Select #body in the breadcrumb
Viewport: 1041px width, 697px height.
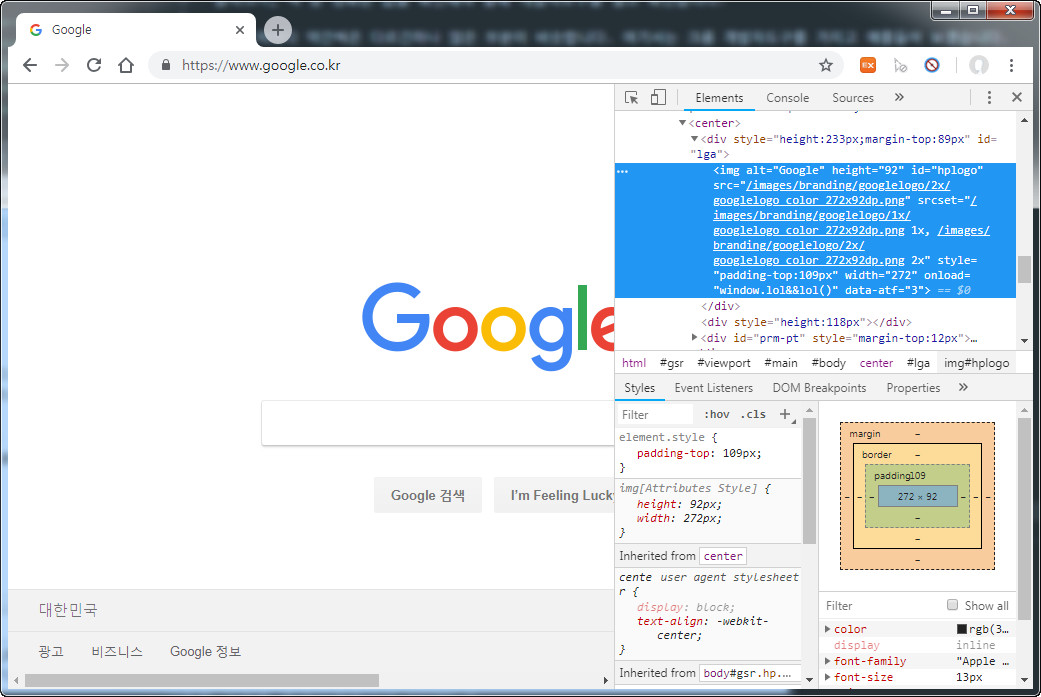coord(829,362)
